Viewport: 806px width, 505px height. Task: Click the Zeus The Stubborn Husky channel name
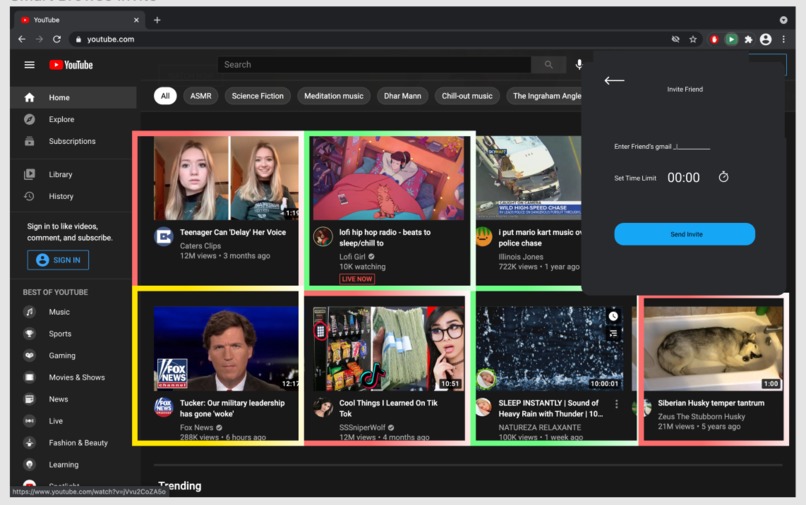click(701, 417)
